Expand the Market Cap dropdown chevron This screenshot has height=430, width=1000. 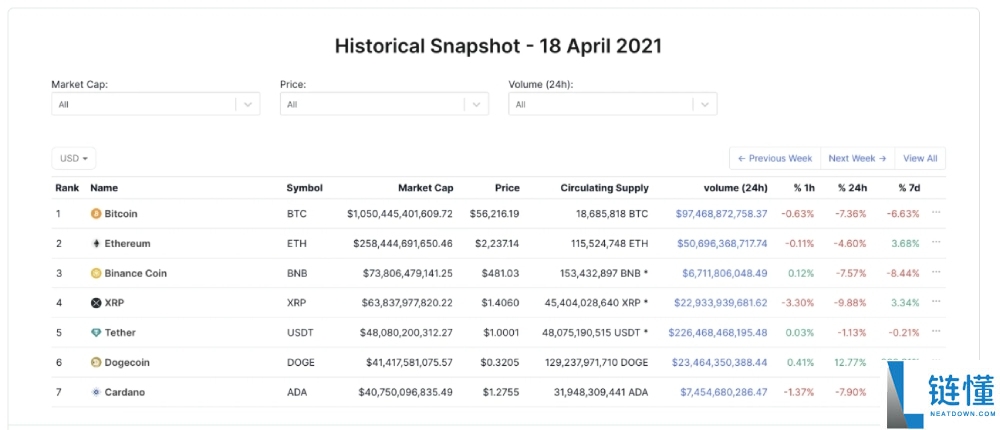coord(248,105)
